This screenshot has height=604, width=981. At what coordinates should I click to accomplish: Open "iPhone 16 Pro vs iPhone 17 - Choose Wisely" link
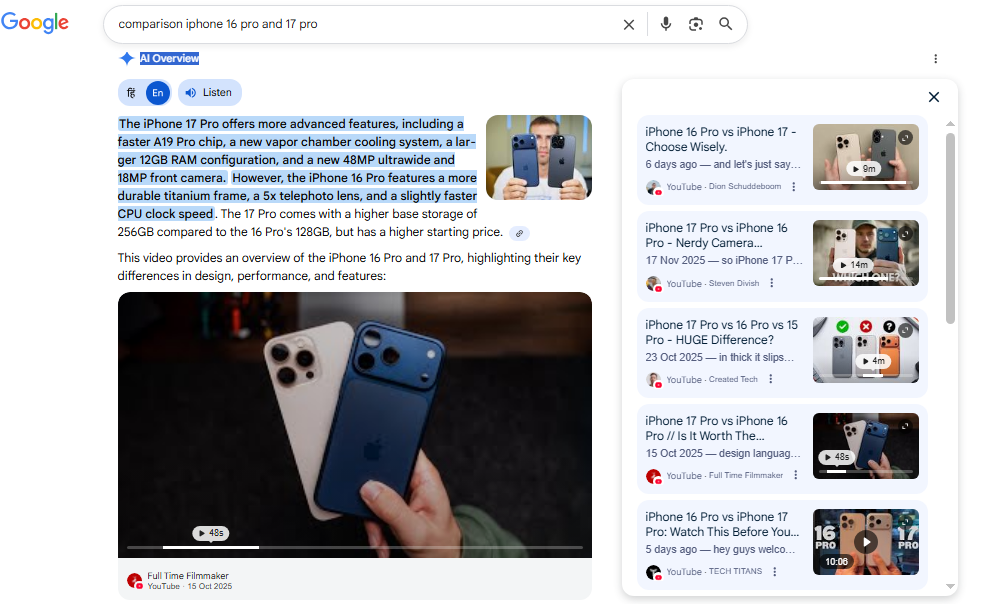coord(720,139)
